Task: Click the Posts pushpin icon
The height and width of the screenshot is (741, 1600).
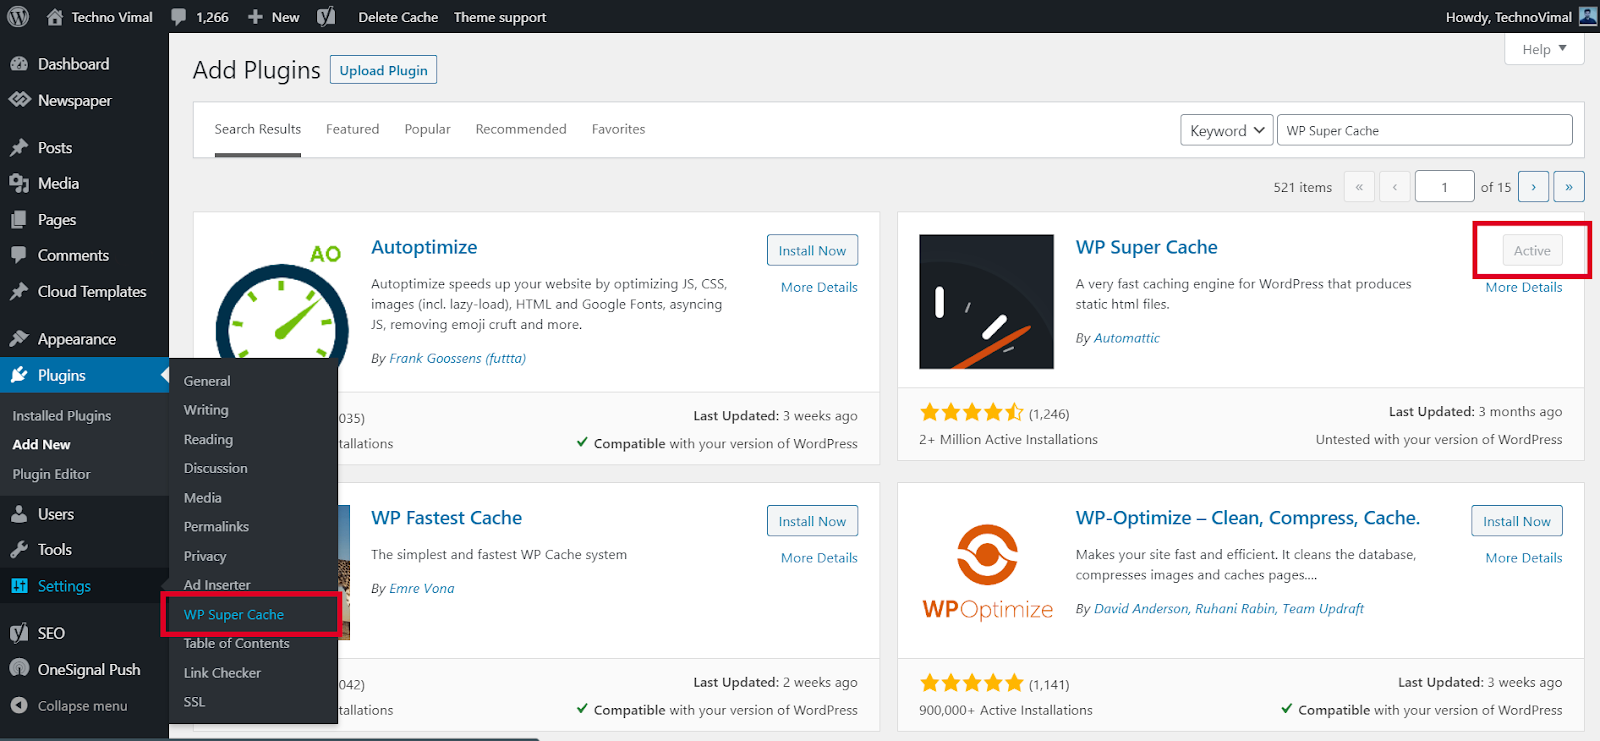Action: tap(19, 148)
